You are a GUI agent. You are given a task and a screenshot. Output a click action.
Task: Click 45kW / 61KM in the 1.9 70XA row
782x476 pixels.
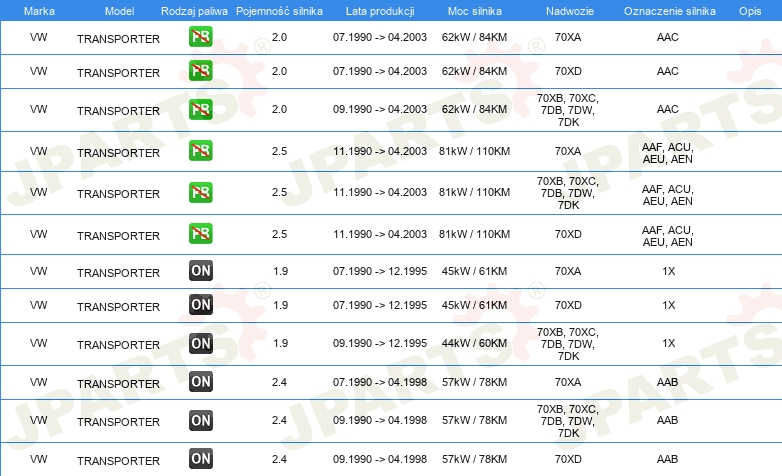(x=474, y=271)
